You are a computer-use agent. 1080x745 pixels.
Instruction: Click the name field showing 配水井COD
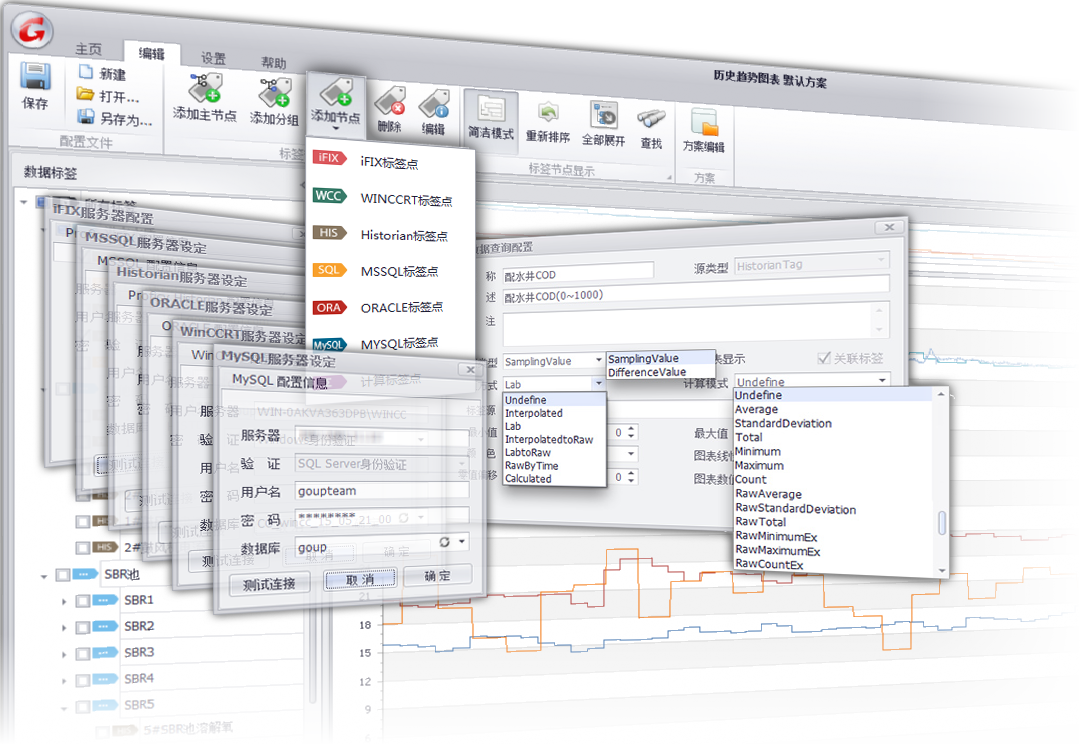click(577, 274)
